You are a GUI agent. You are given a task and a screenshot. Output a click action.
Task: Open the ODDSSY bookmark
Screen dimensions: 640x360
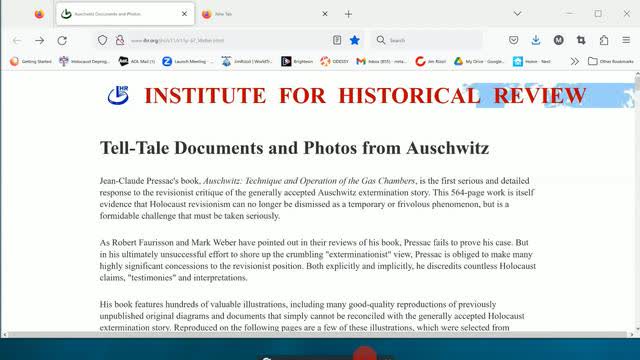334,61
